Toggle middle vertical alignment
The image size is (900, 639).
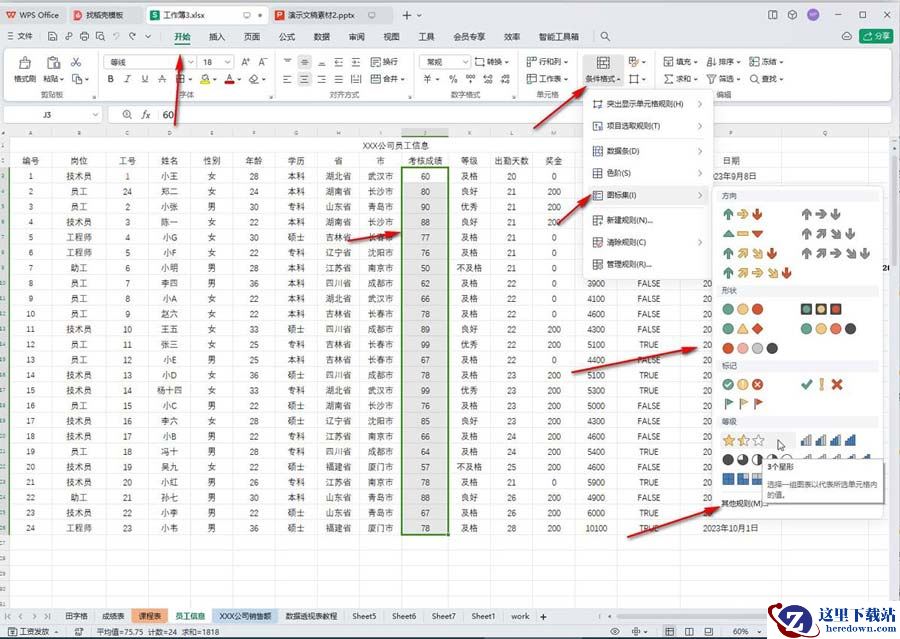pos(305,61)
